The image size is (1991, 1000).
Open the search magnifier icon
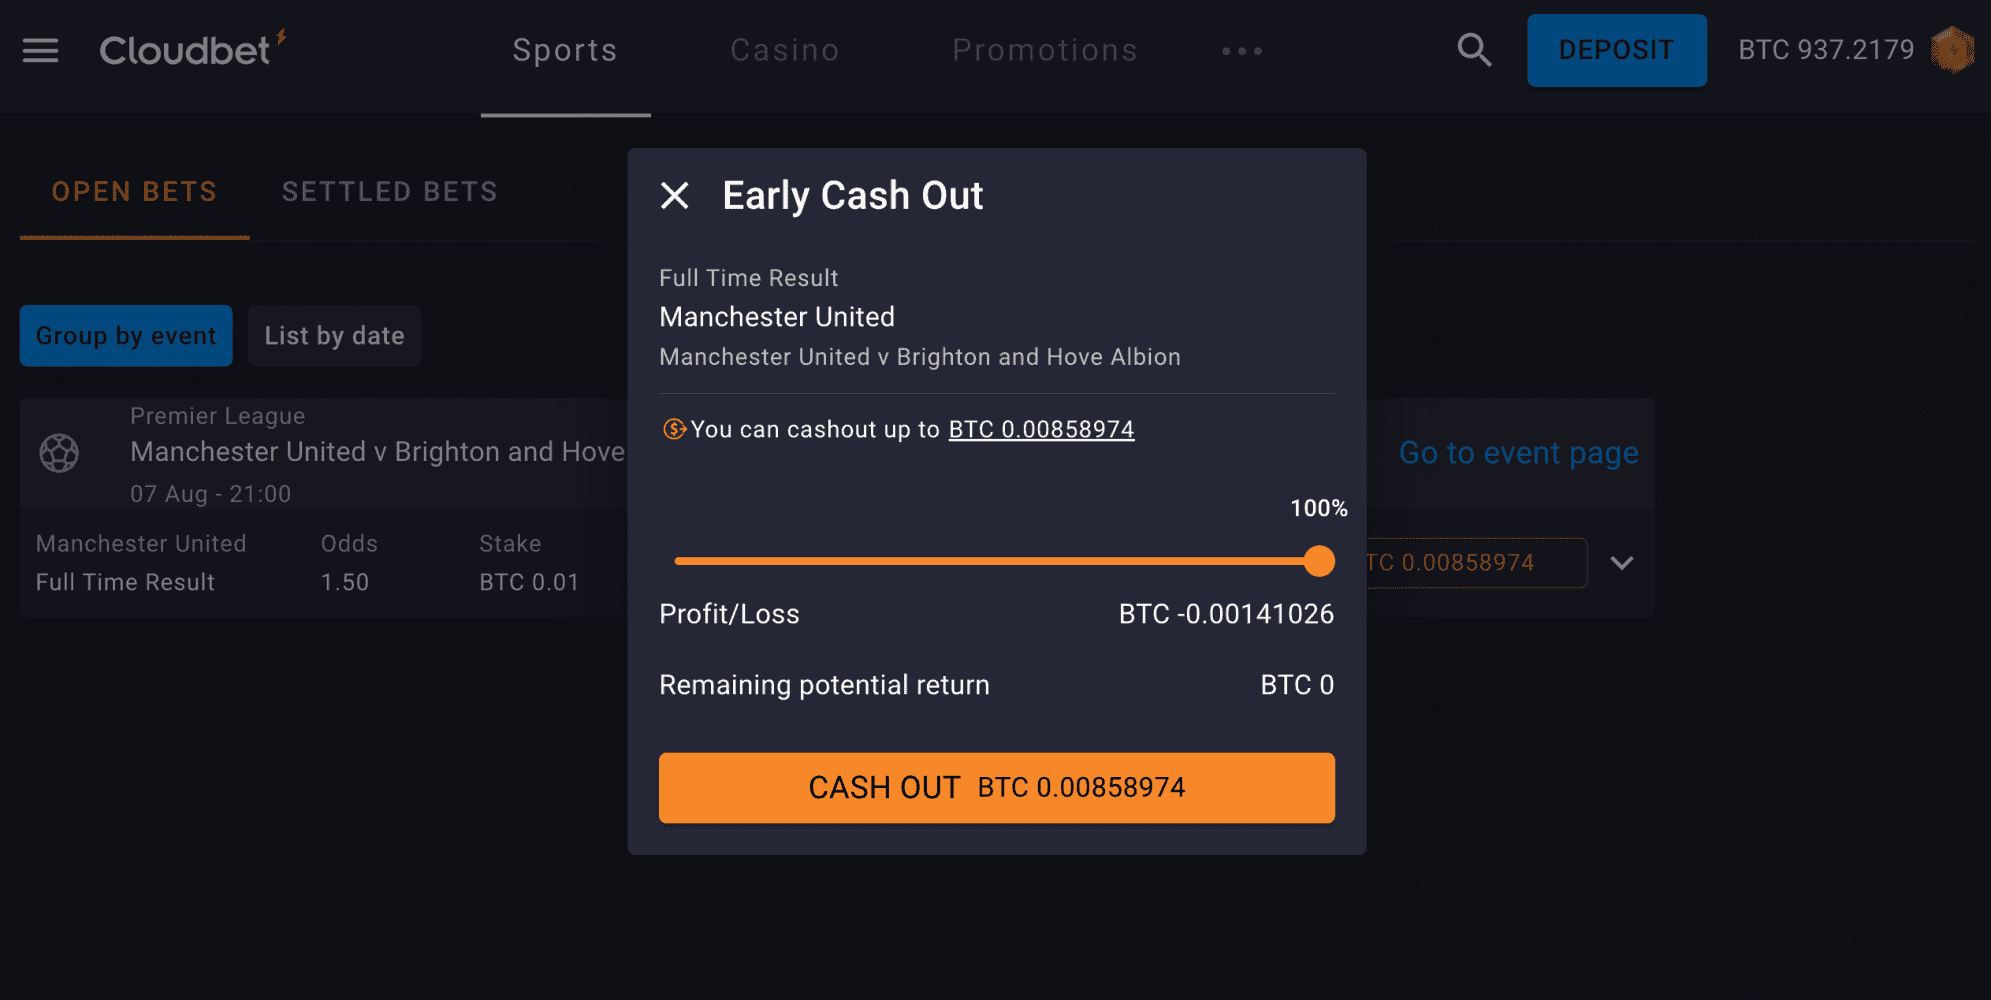[1474, 50]
